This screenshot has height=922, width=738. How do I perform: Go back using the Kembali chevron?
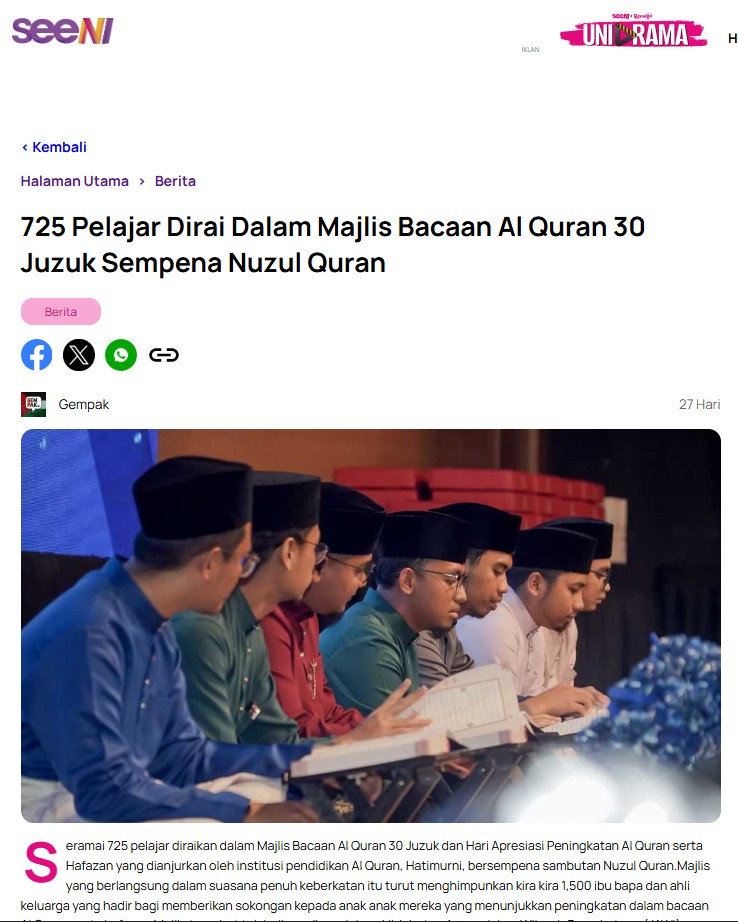25,147
